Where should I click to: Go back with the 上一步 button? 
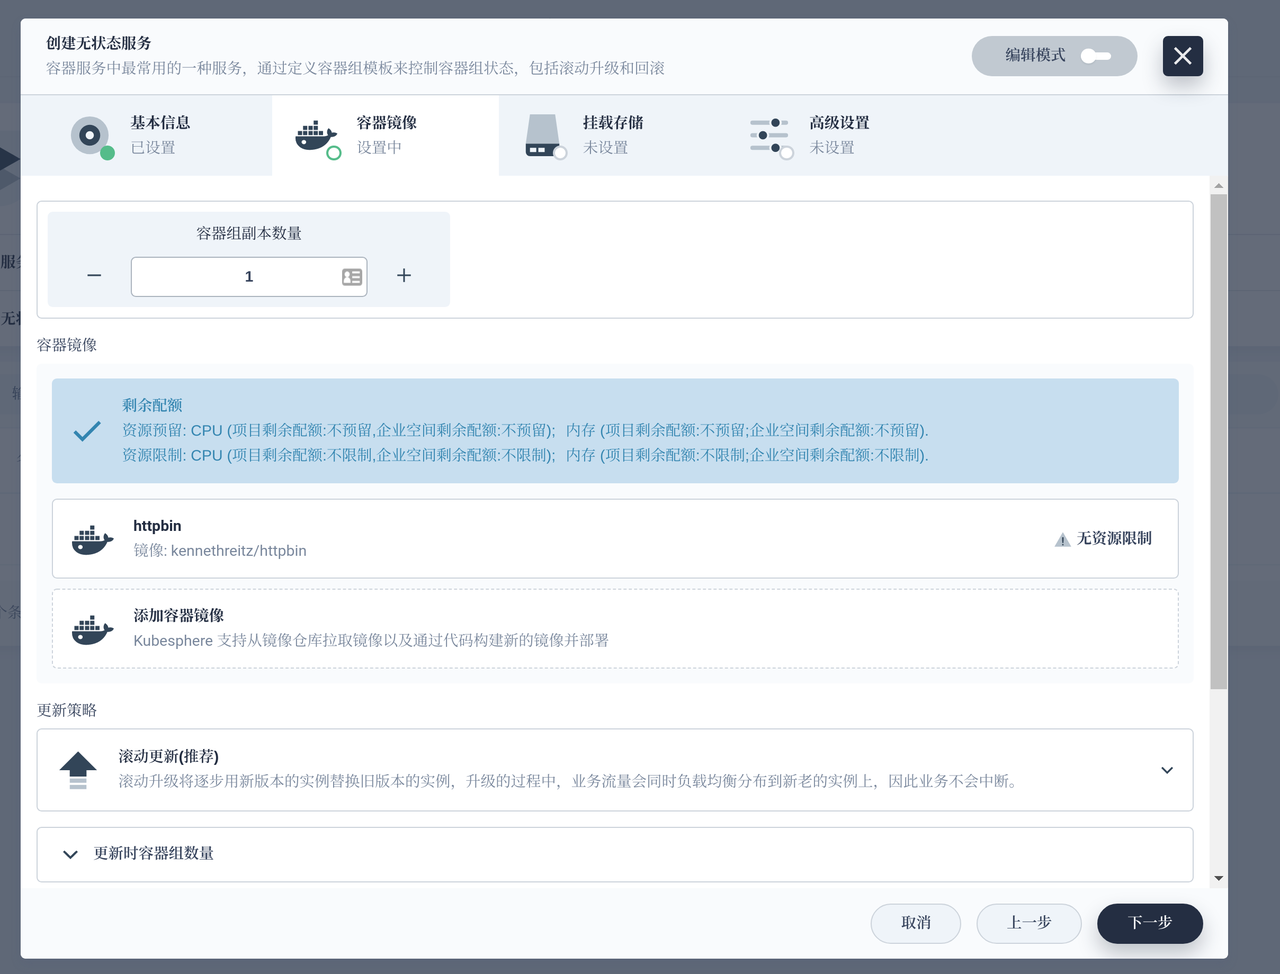[x=1029, y=923]
